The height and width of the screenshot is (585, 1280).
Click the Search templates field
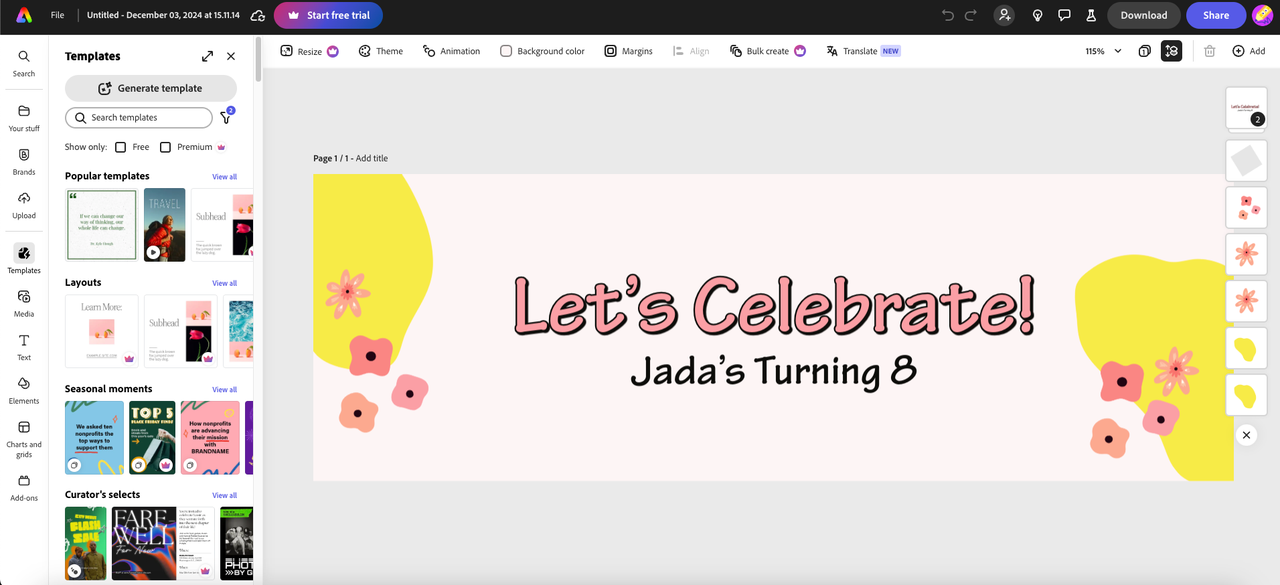click(139, 118)
